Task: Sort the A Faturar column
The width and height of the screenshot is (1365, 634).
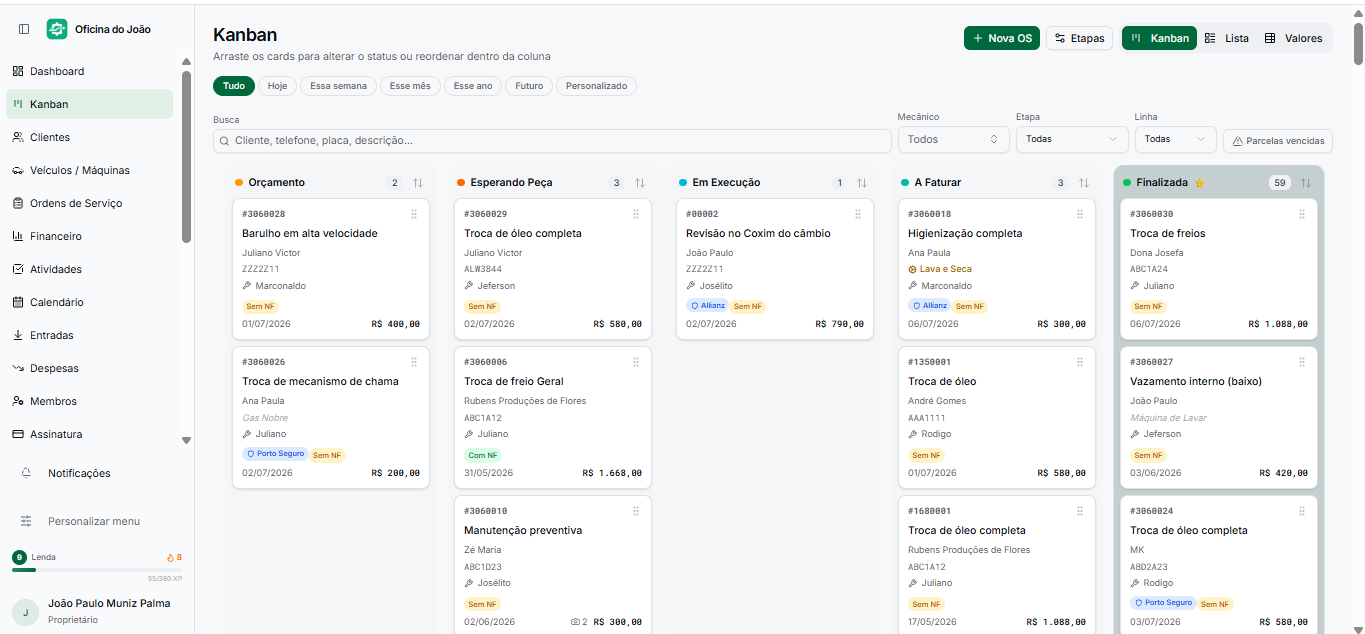Action: point(1084,183)
